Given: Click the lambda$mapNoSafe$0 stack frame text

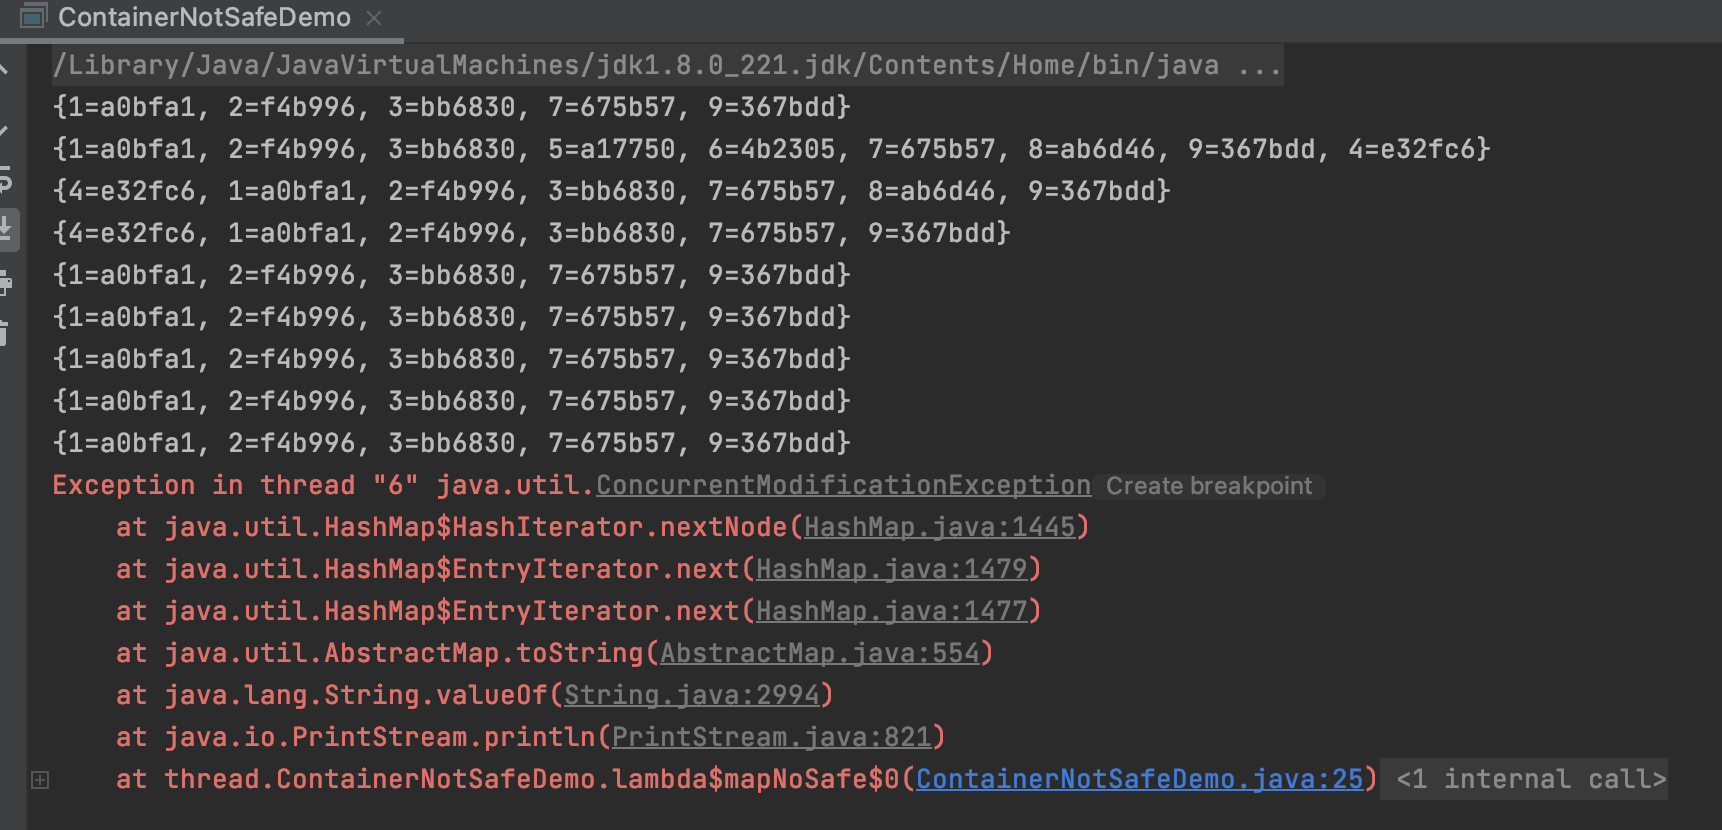Looking at the screenshot, I should click(532, 779).
